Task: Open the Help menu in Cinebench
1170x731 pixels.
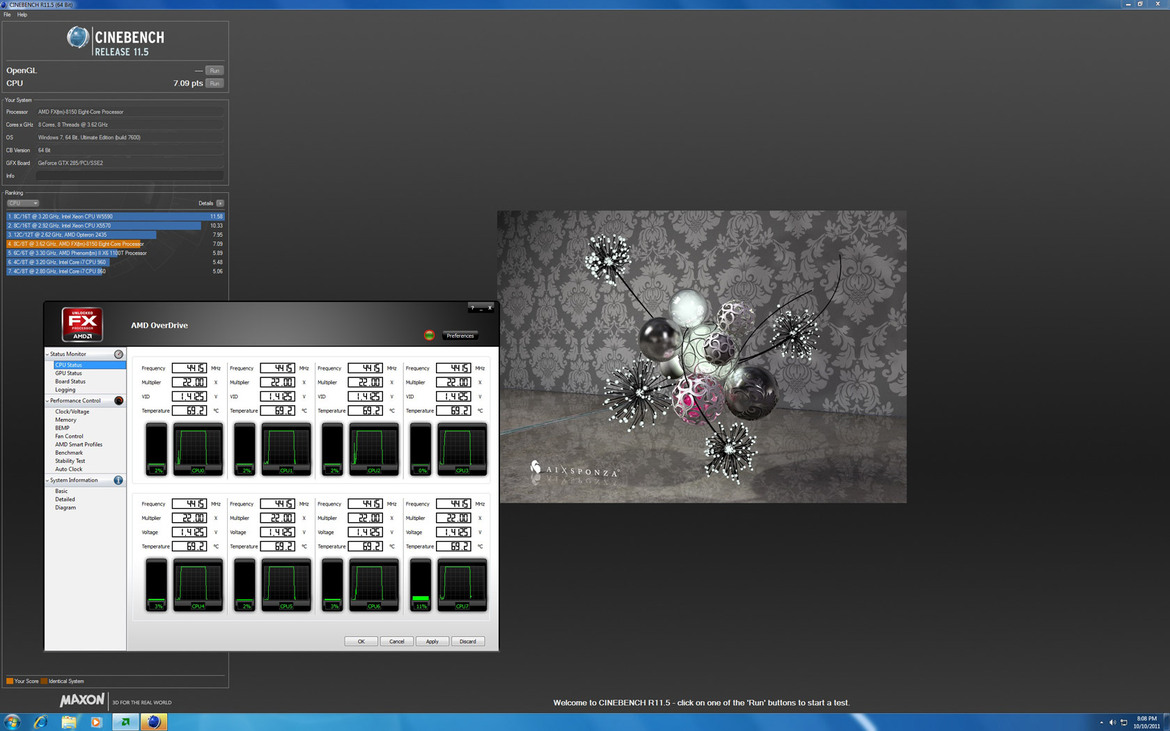Action: tap(22, 14)
